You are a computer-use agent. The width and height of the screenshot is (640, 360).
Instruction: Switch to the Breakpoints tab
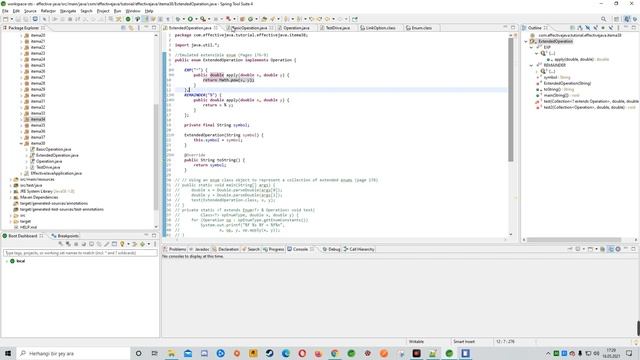[65, 236]
